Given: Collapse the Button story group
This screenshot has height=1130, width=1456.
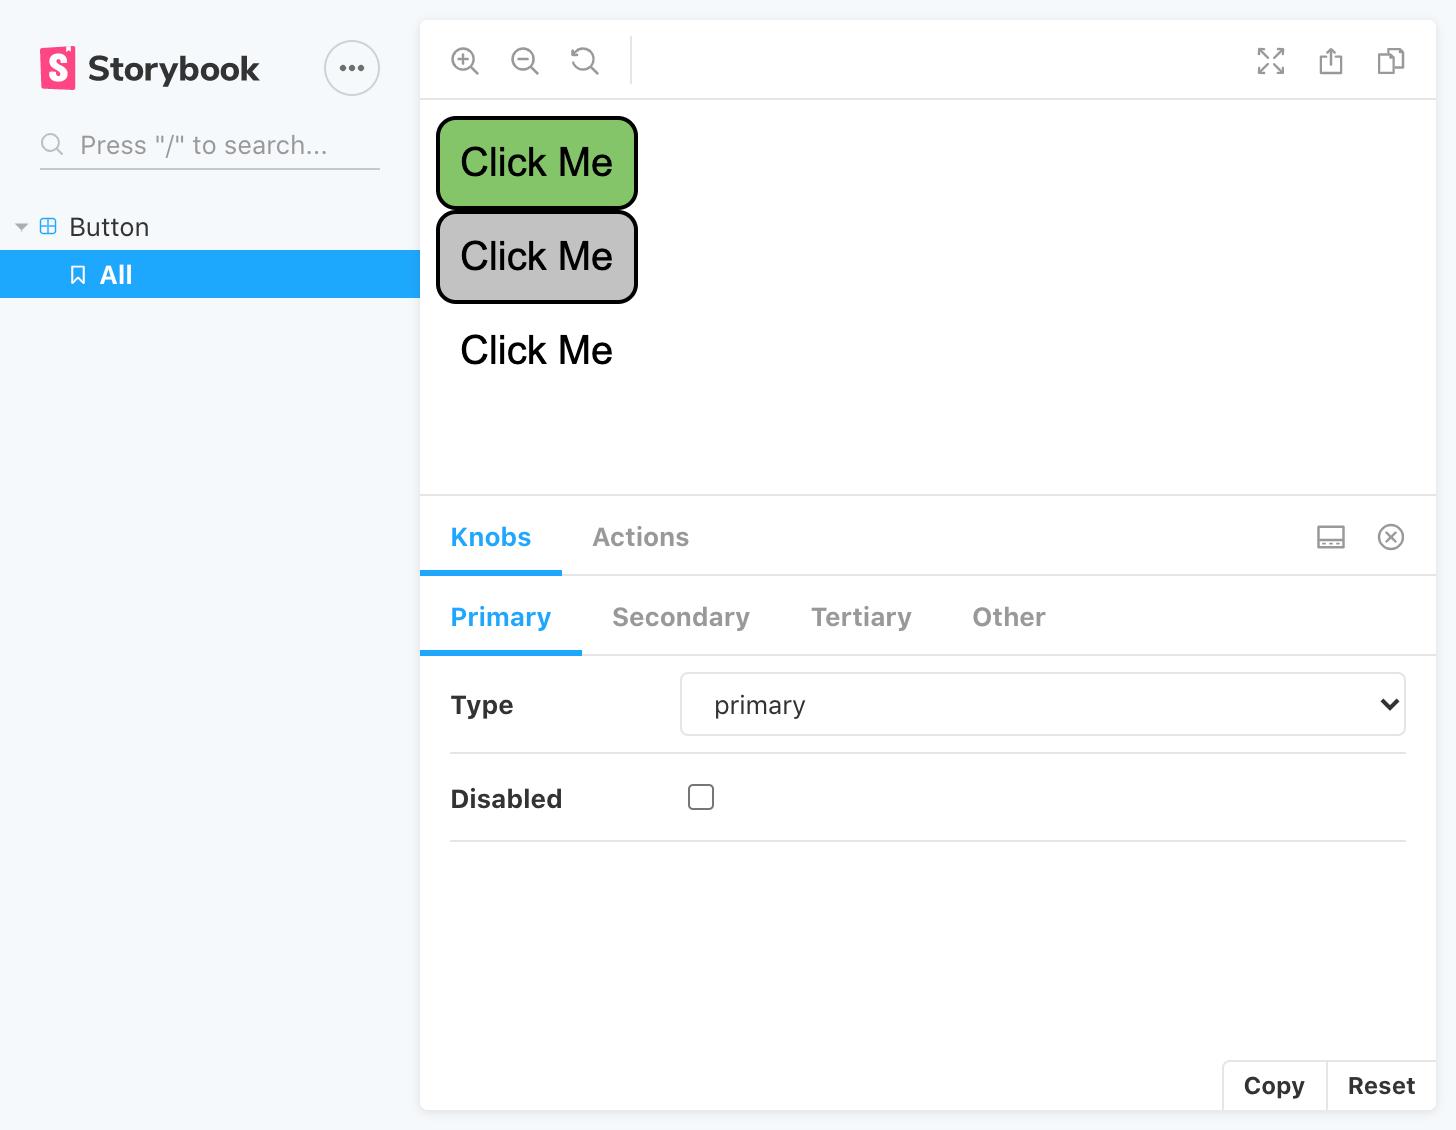Looking at the screenshot, I should (x=21, y=226).
